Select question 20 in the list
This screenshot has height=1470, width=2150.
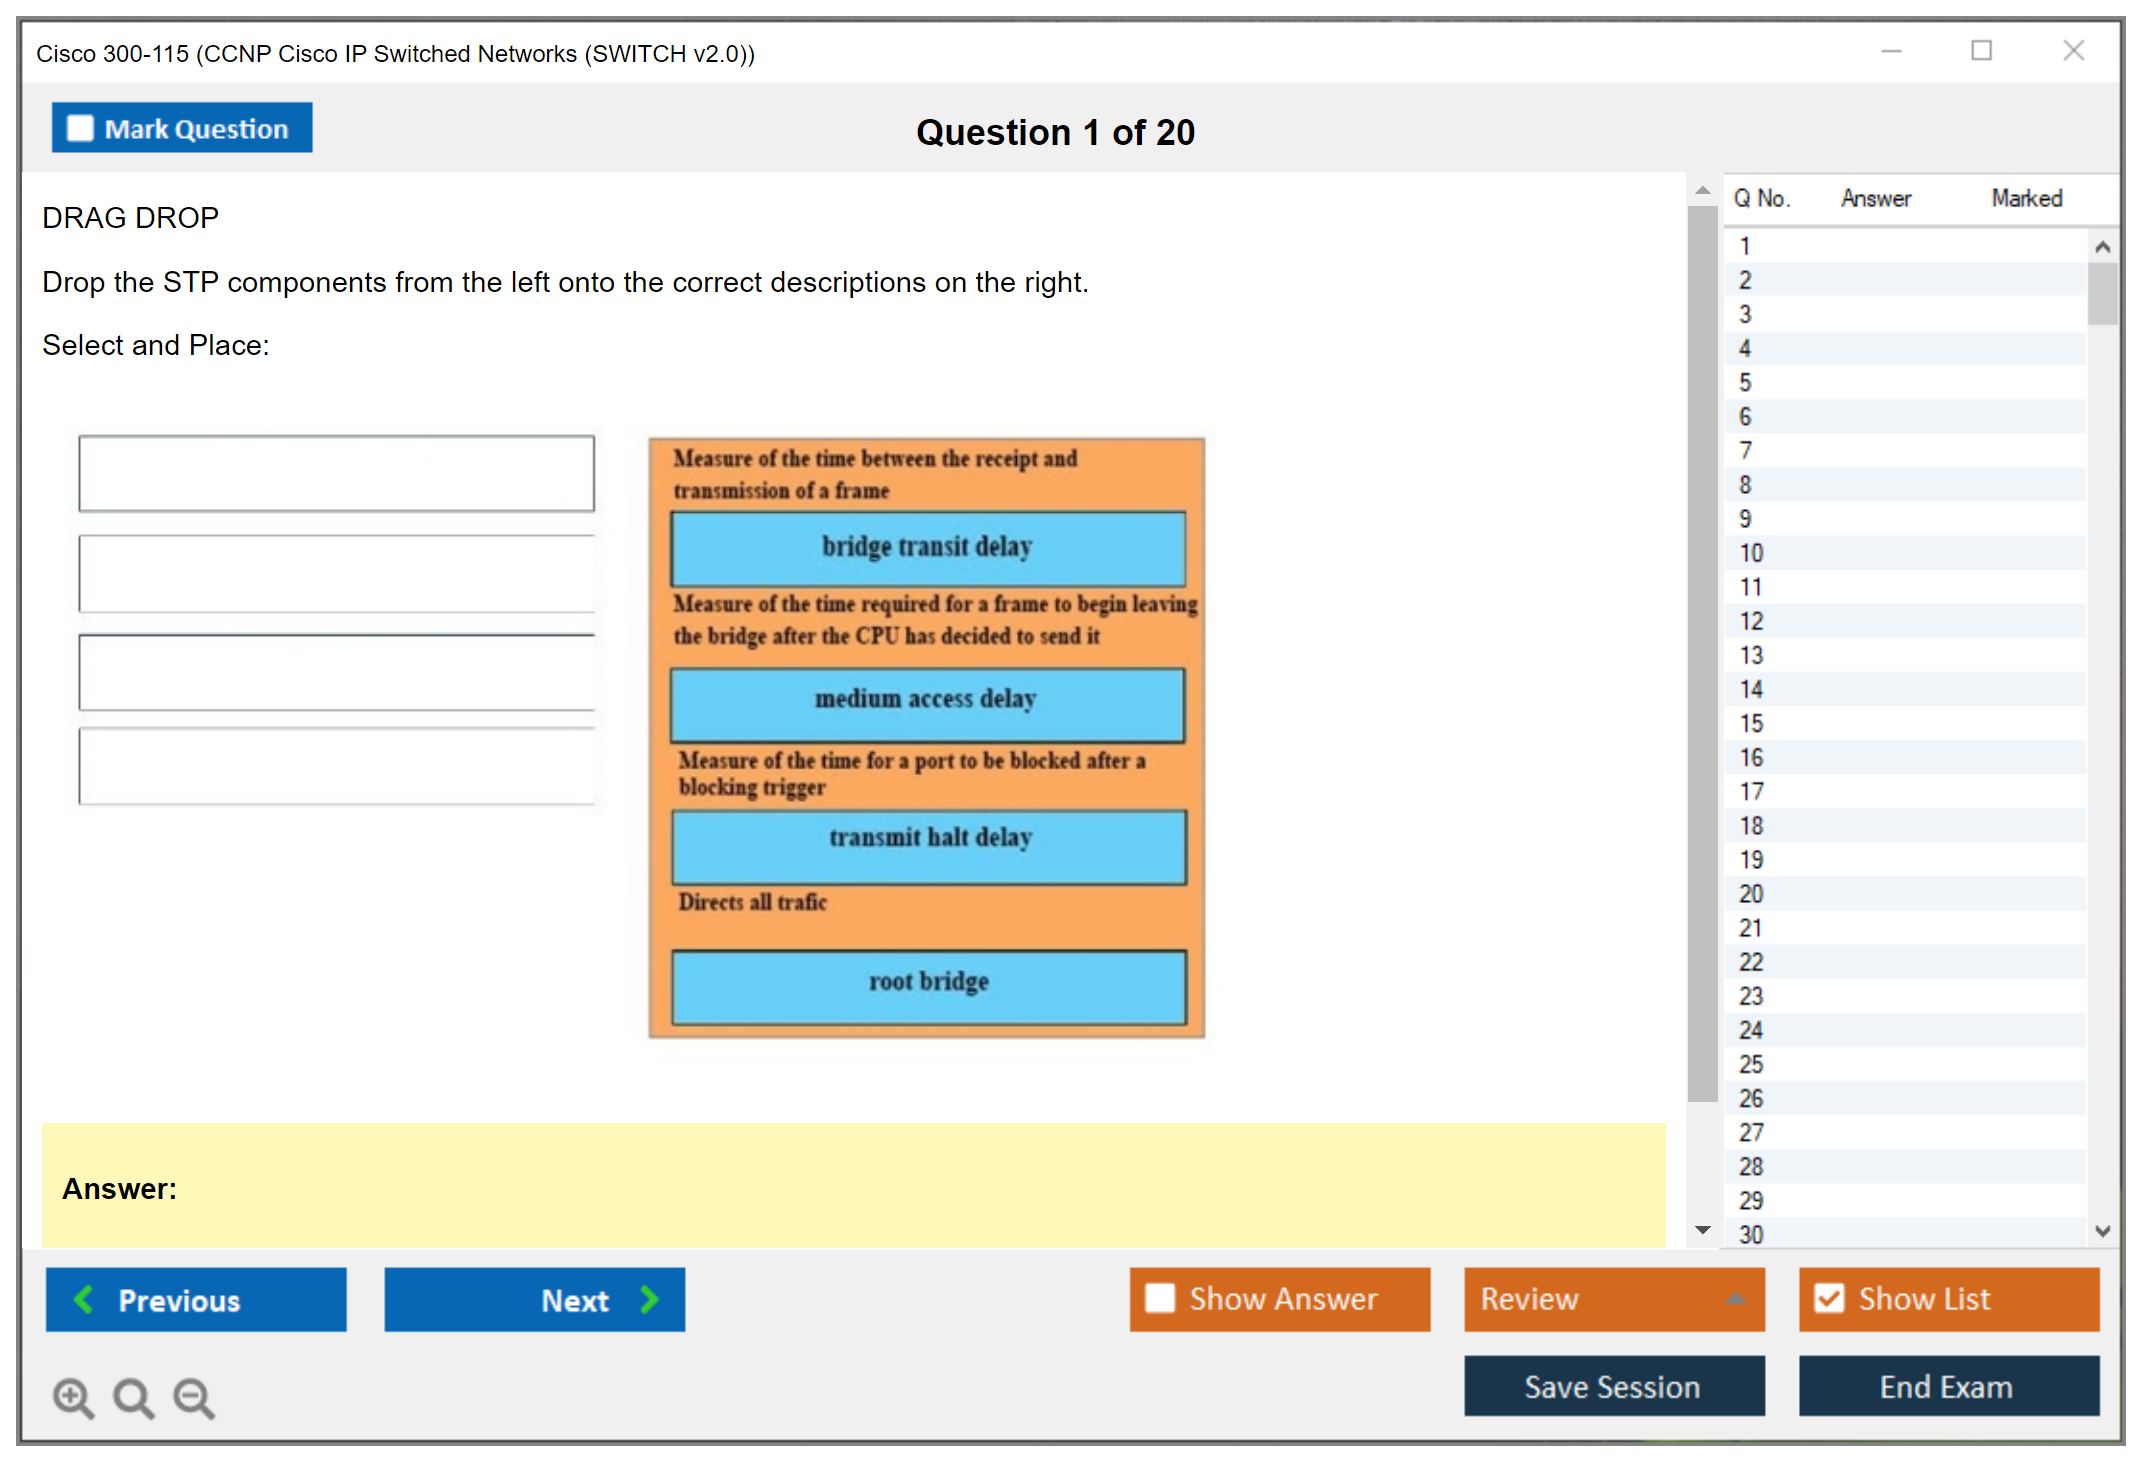1751,894
